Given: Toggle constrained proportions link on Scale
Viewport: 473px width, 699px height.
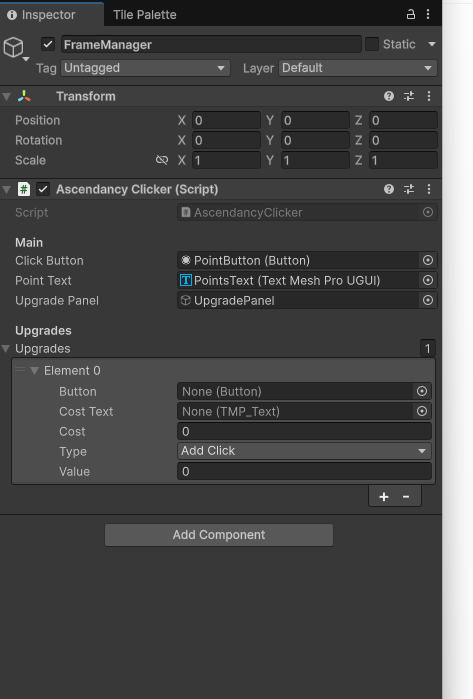Looking at the screenshot, I should point(162,160).
